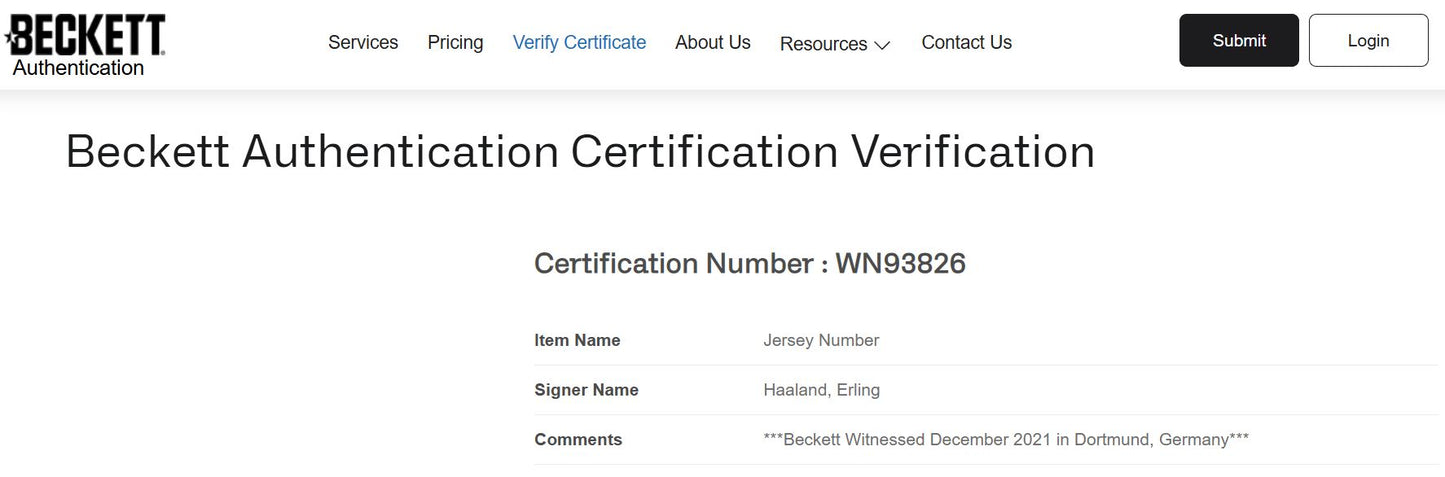The image size is (1445, 477).
Task: Click the Certification Verification page heading
Action: point(580,152)
